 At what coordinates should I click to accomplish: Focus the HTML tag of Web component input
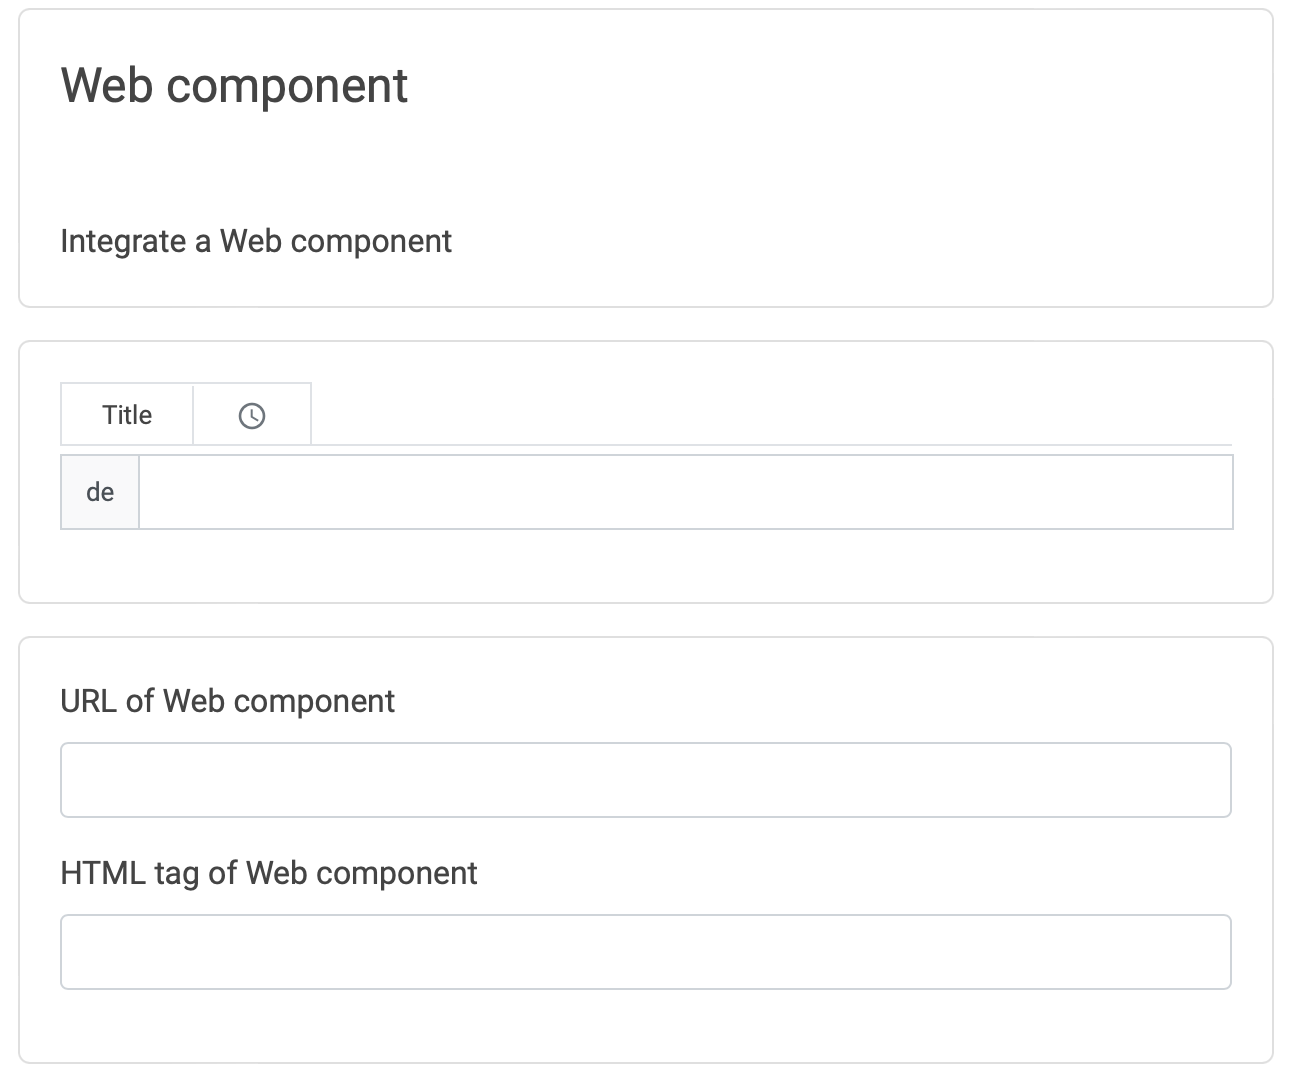[x=645, y=951]
